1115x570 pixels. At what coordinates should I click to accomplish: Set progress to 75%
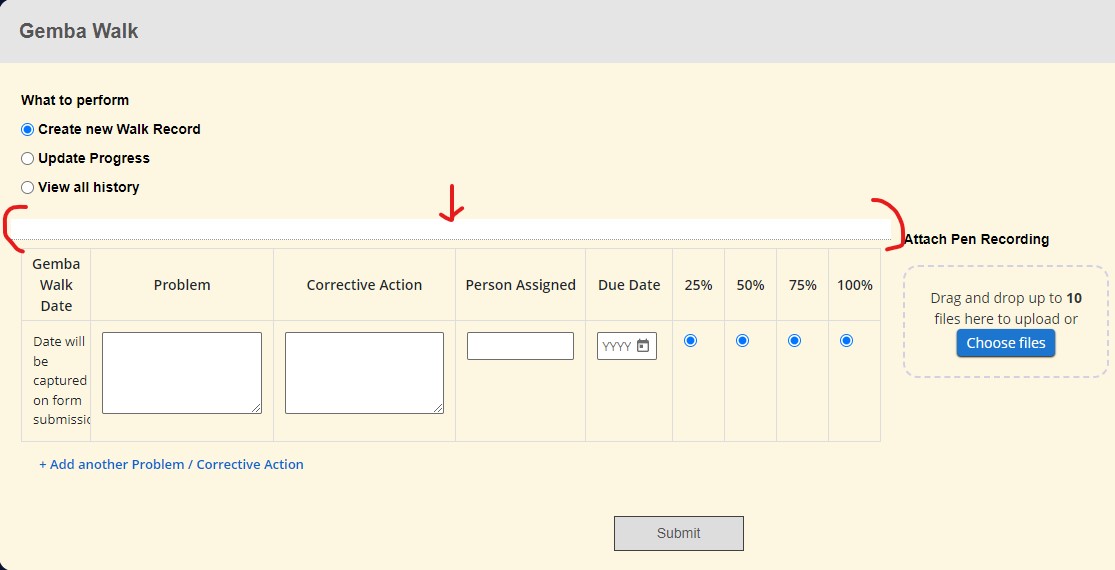point(794,341)
